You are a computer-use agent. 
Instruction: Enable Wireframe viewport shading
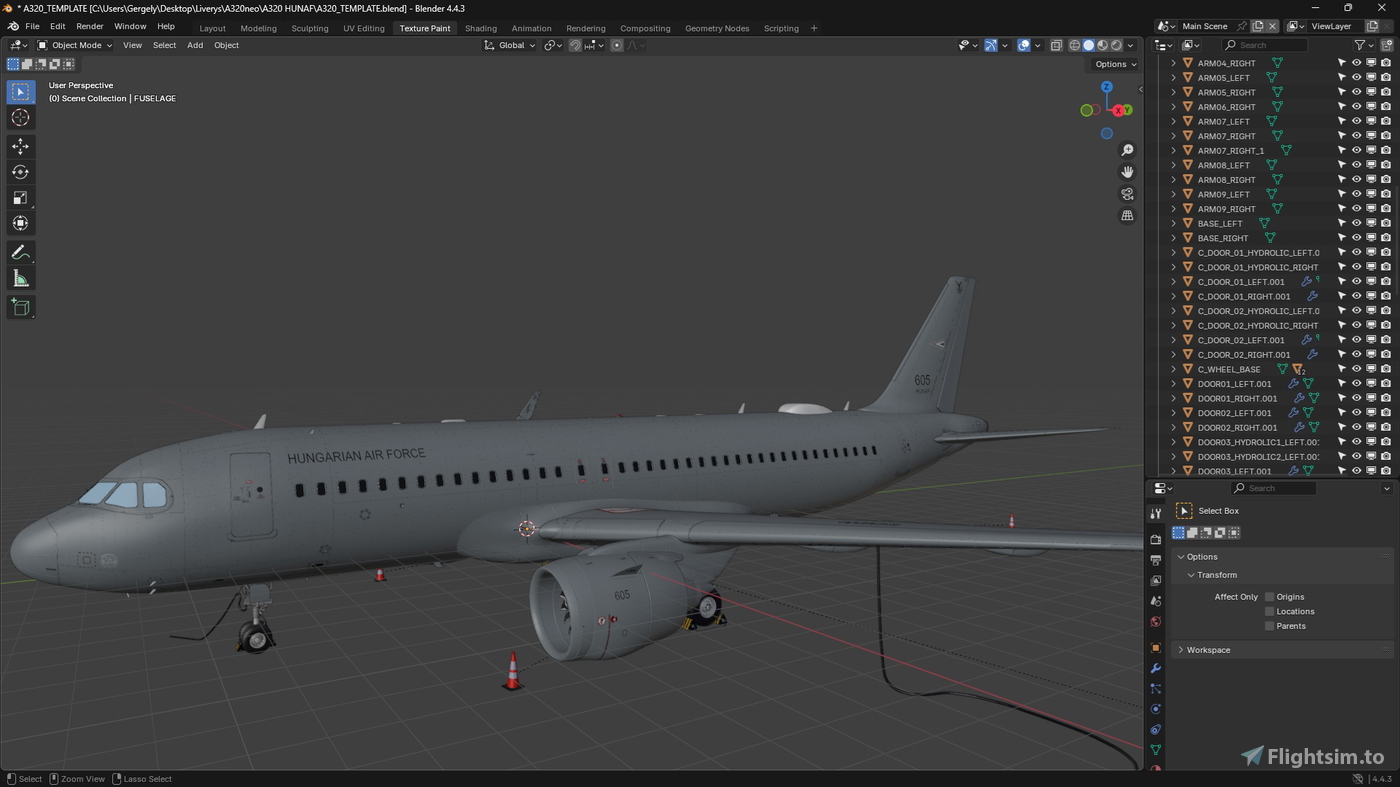pyautogui.click(x=1075, y=45)
